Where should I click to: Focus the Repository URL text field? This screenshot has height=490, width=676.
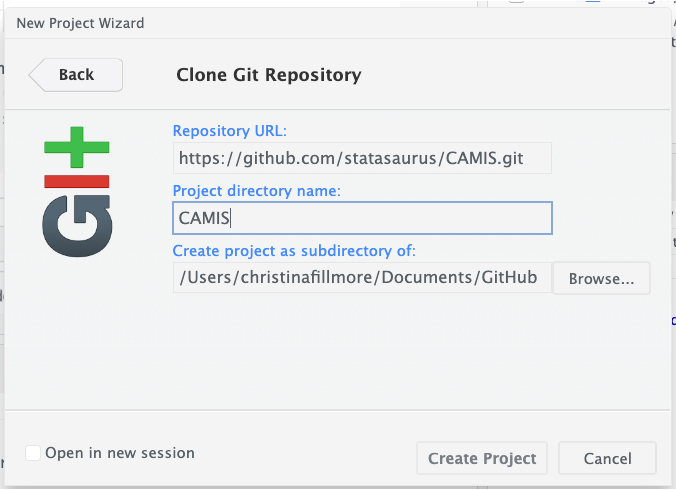coord(362,158)
